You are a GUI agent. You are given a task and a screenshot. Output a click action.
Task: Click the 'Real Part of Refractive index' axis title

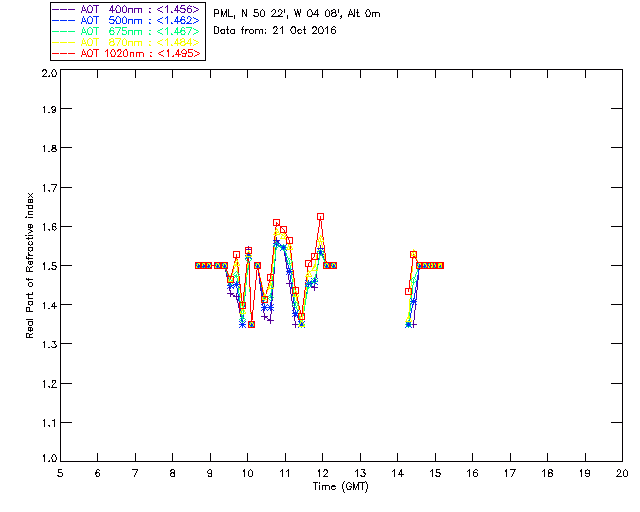pos(29,265)
